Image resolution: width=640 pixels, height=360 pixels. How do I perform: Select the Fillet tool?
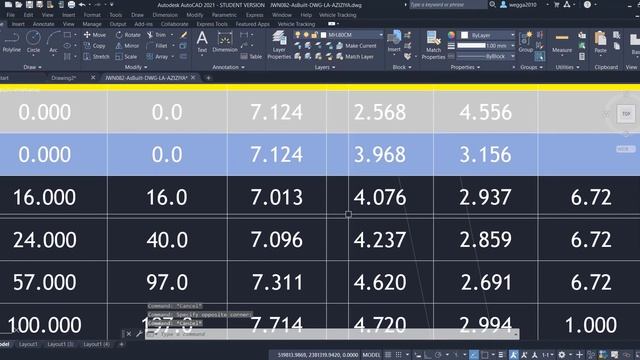(157, 46)
